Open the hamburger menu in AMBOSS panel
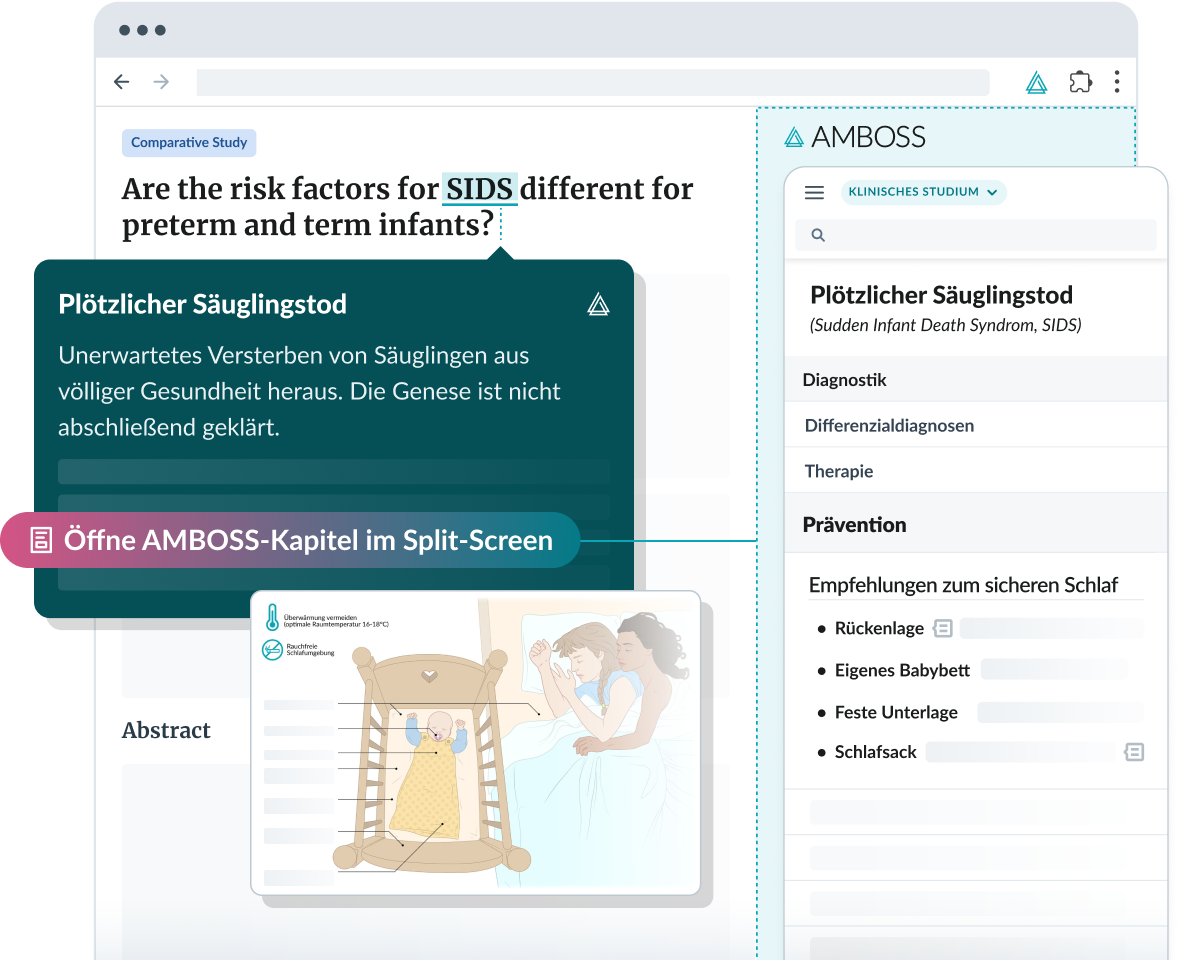Screen dimensions: 1184x960 click(x=814, y=193)
